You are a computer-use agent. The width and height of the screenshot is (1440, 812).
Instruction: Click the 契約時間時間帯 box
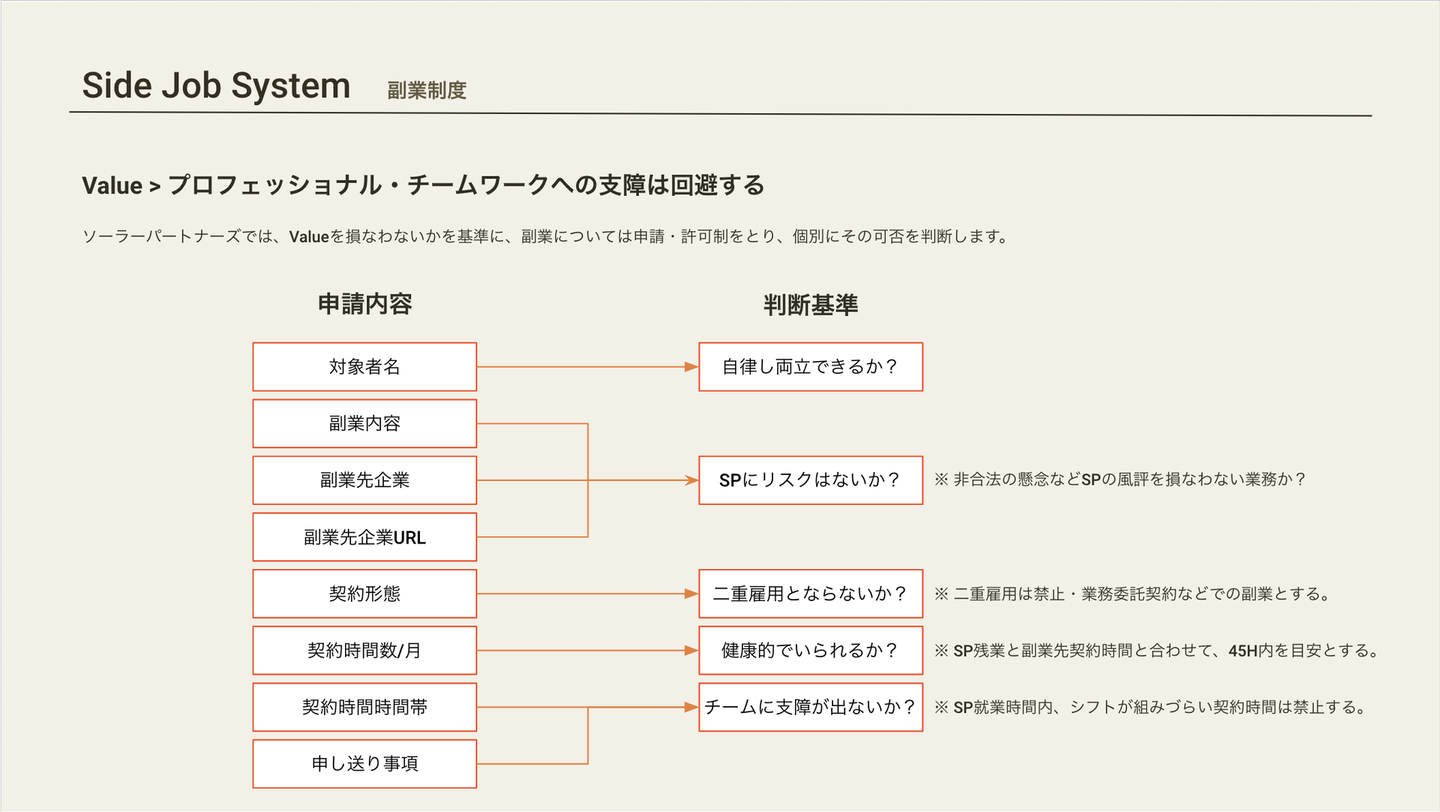coord(364,707)
